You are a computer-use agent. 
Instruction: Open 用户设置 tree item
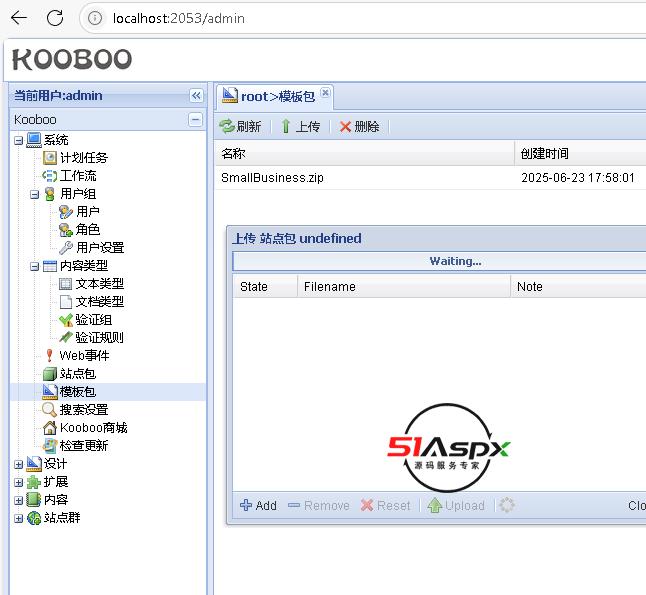pyautogui.click(x=100, y=248)
